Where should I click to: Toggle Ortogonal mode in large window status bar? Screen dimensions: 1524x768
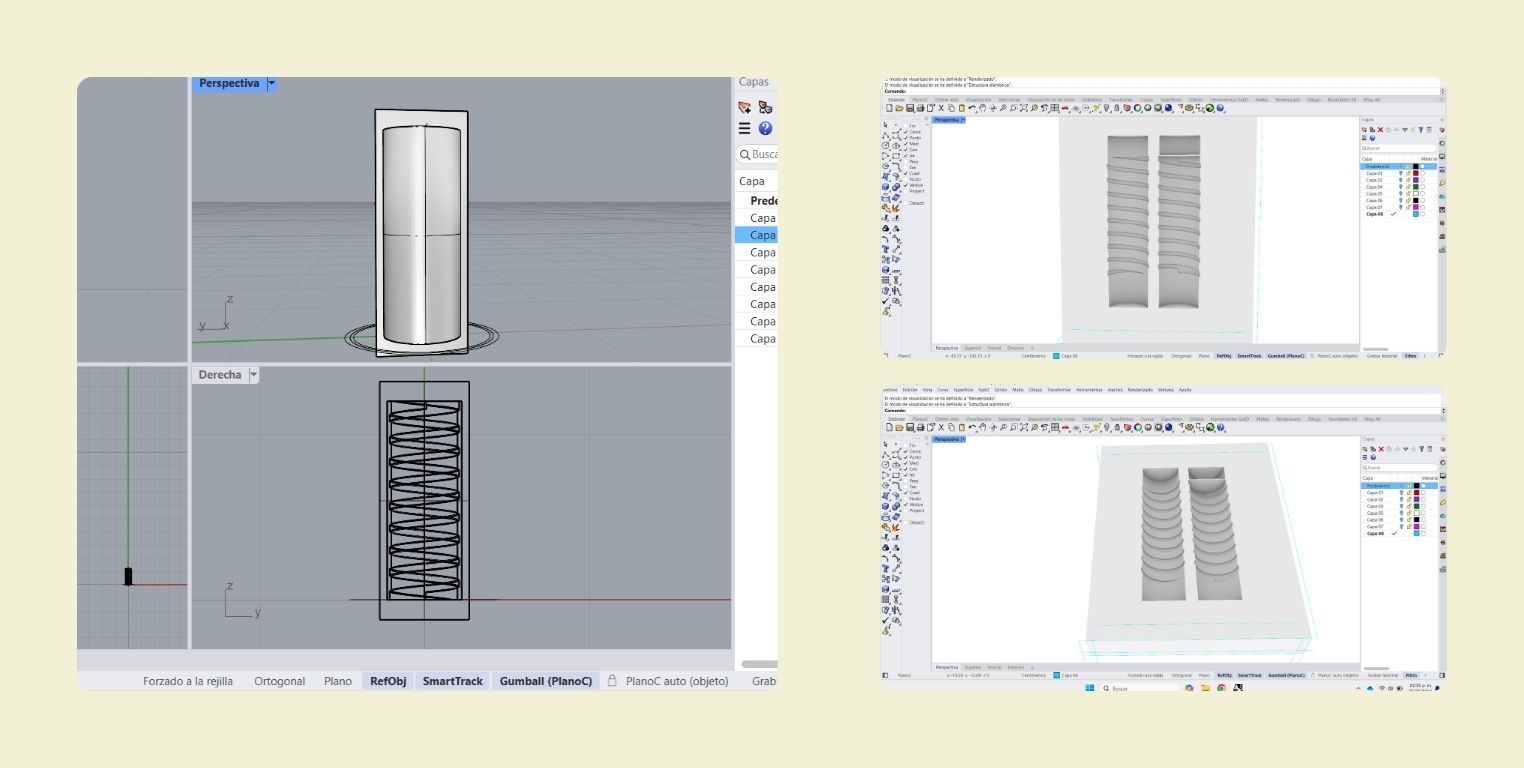(279, 681)
